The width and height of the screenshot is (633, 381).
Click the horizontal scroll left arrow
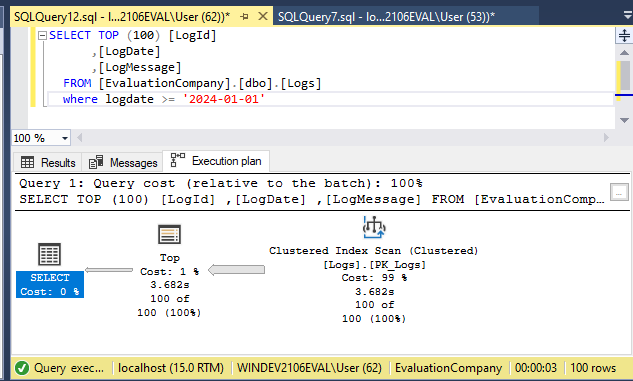click(x=80, y=138)
